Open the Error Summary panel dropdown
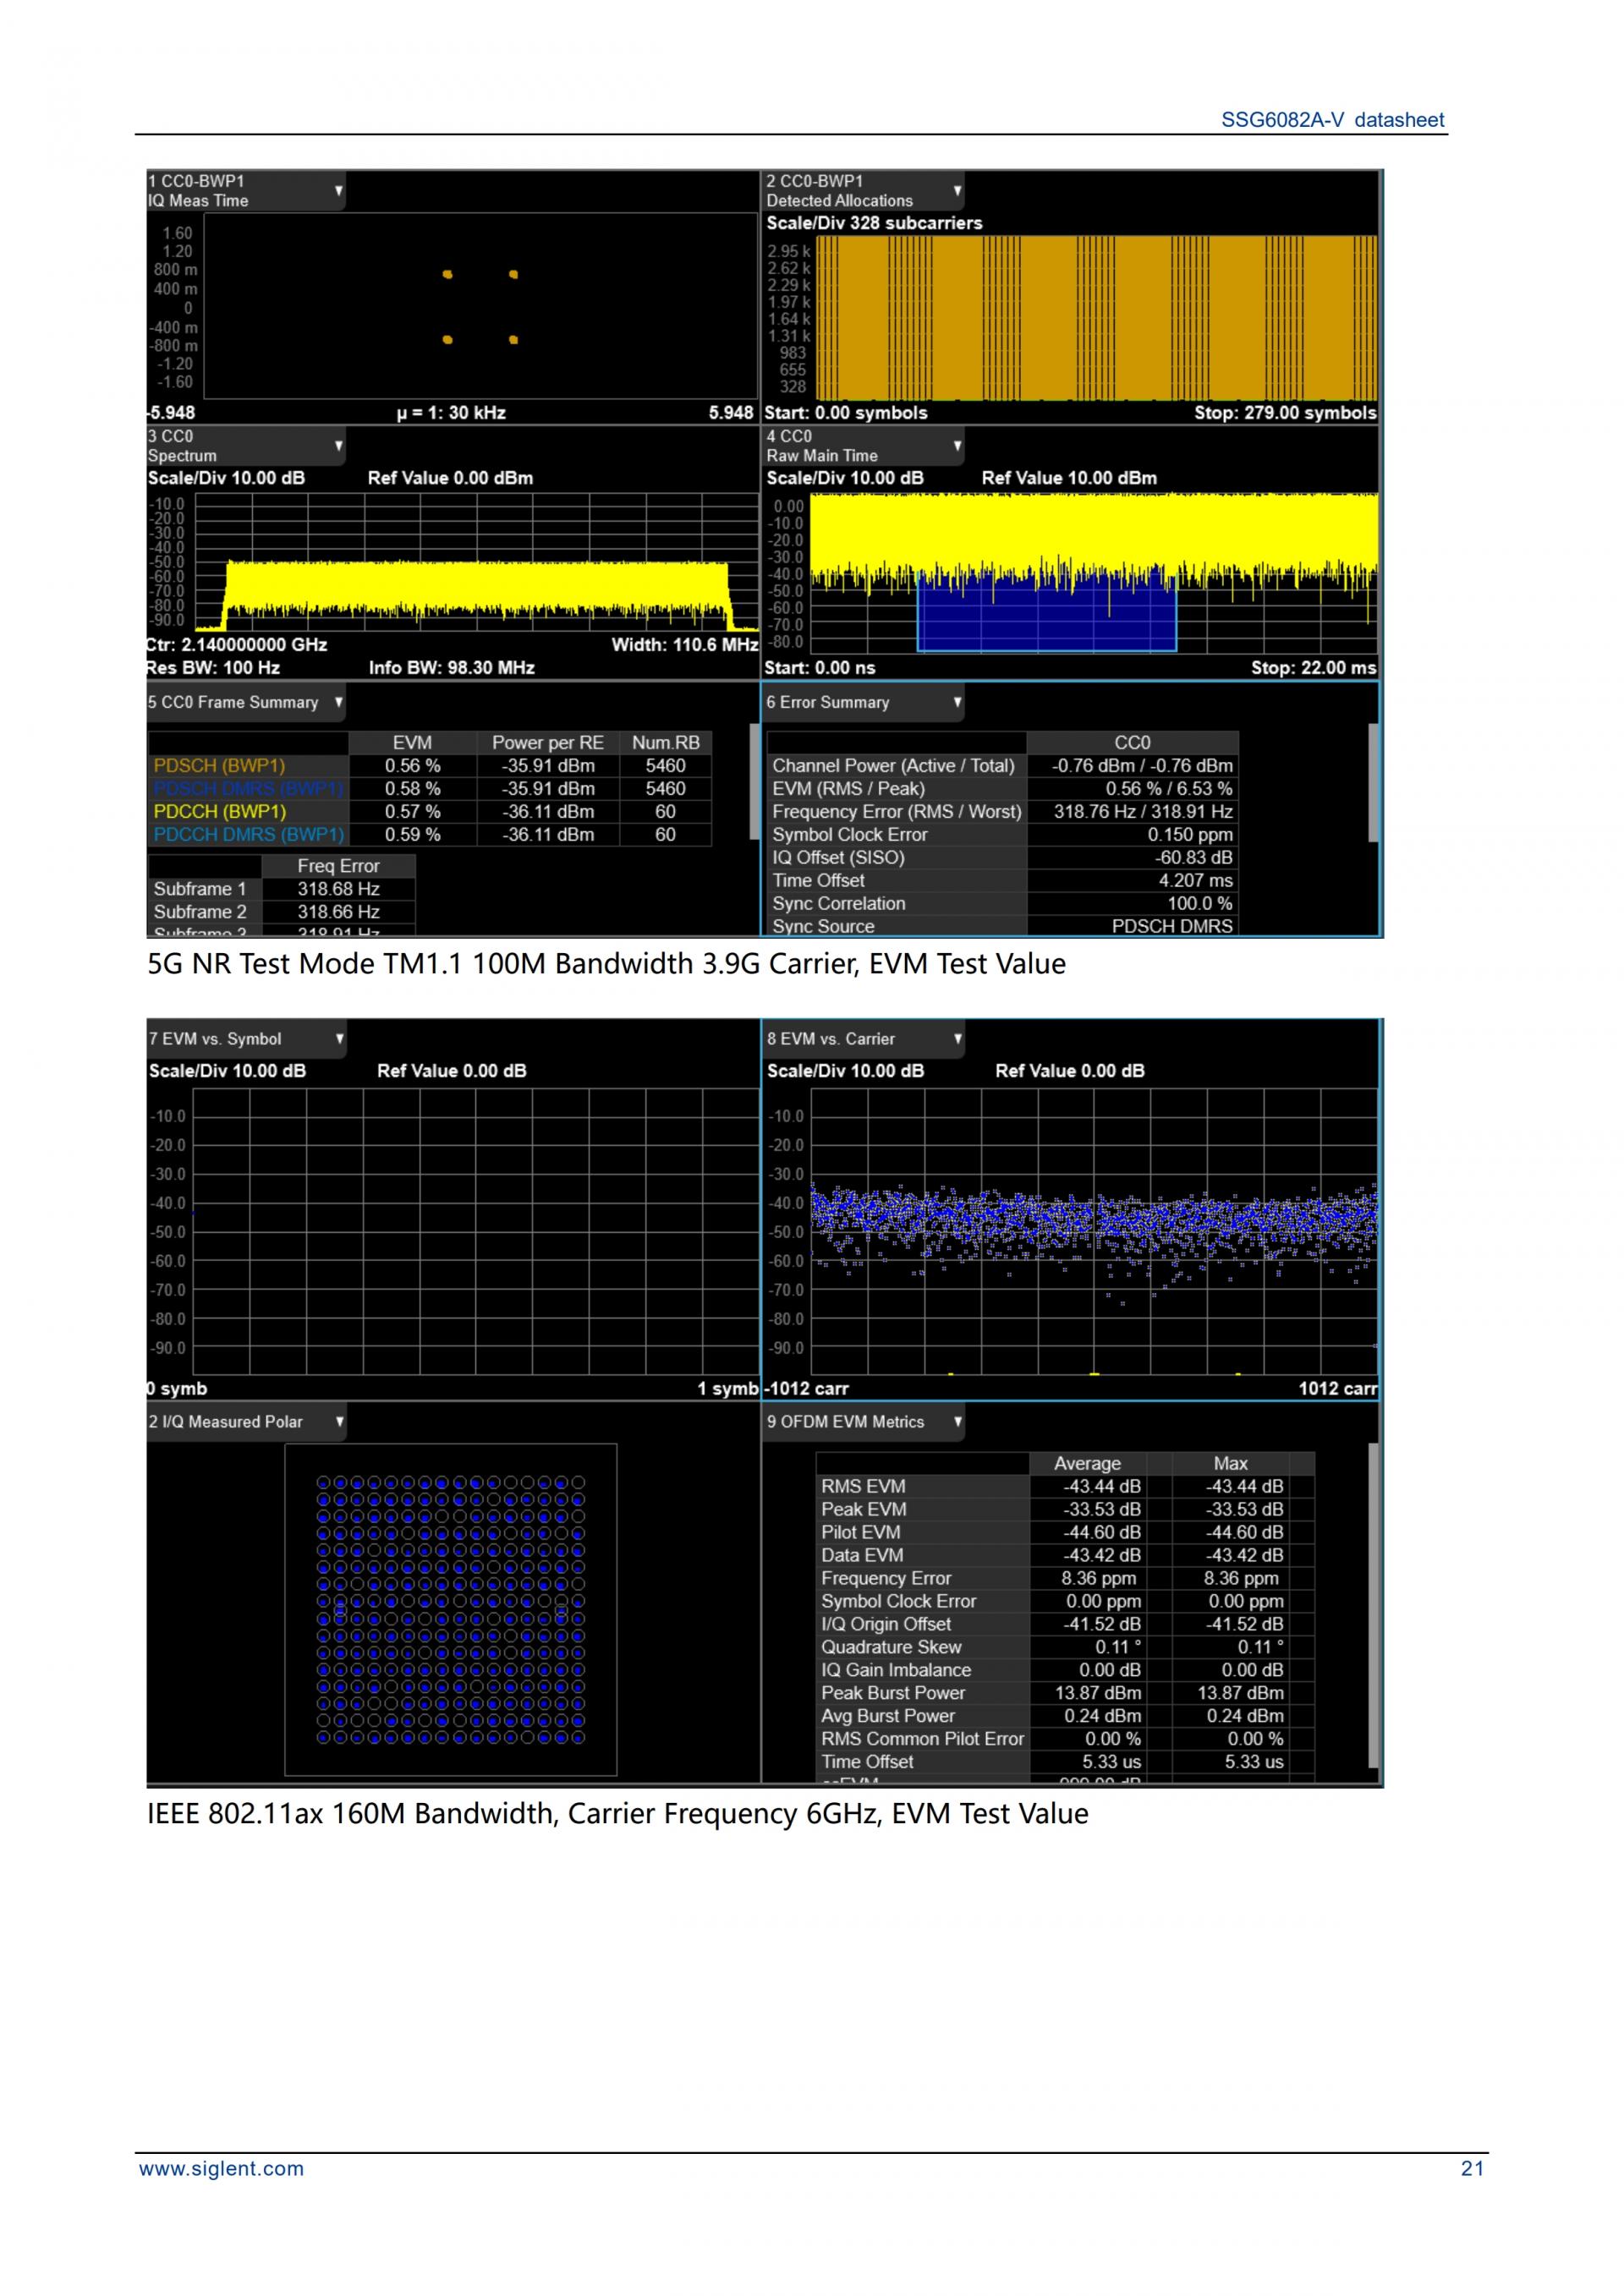1624x2296 pixels. [x=957, y=702]
